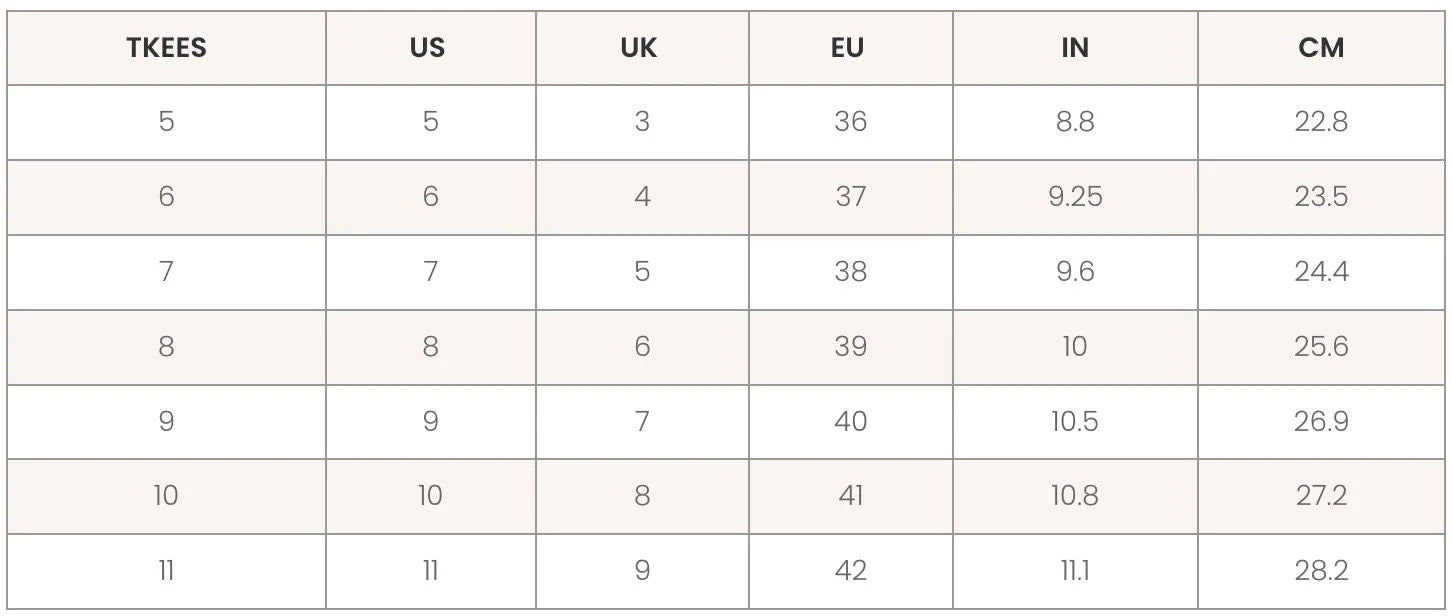Select the 9.25 inches cell
Image resolution: width=1452 pixels, height=616 pixels.
(x=1075, y=197)
